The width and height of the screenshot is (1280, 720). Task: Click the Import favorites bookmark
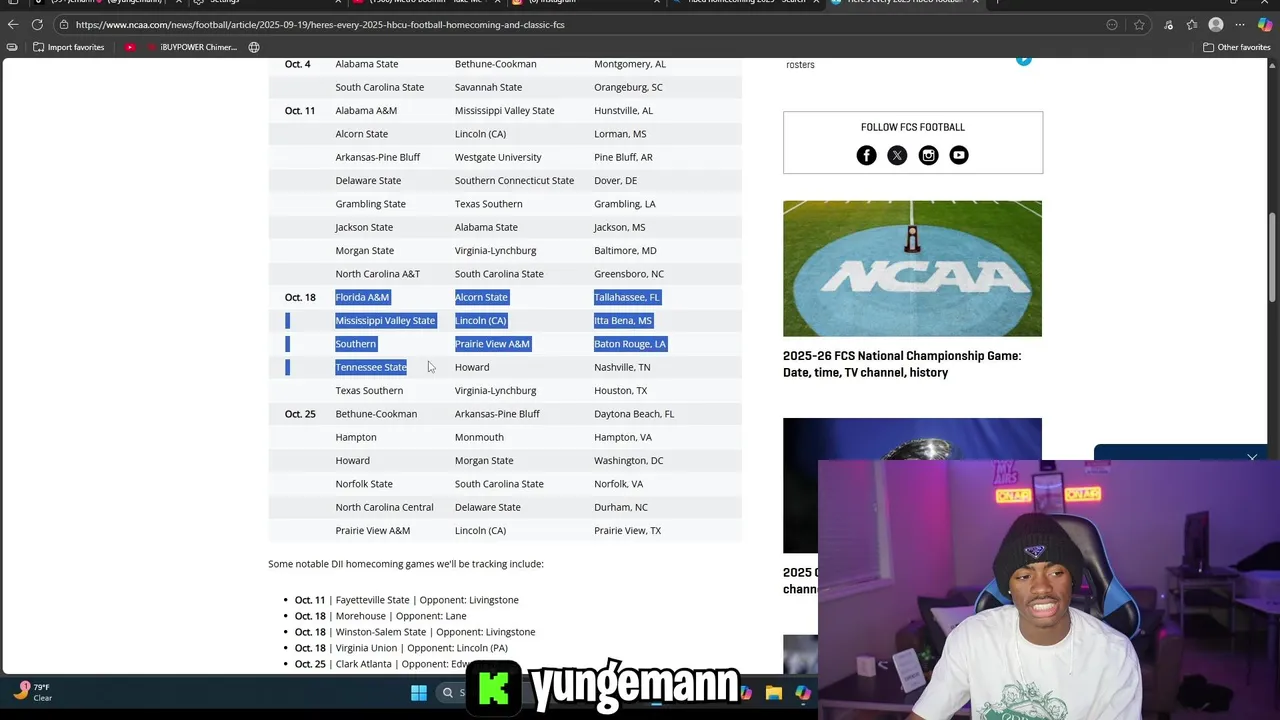coord(68,47)
